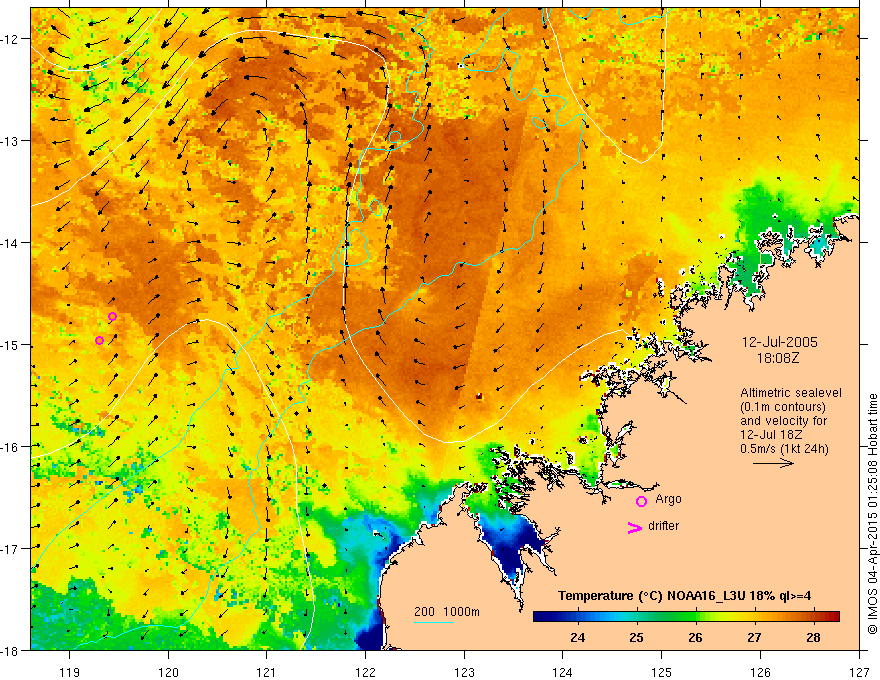The height and width of the screenshot is (680, 880).
Task: Click the IMOS copyright timestamp text
Action: coord(872,515)
